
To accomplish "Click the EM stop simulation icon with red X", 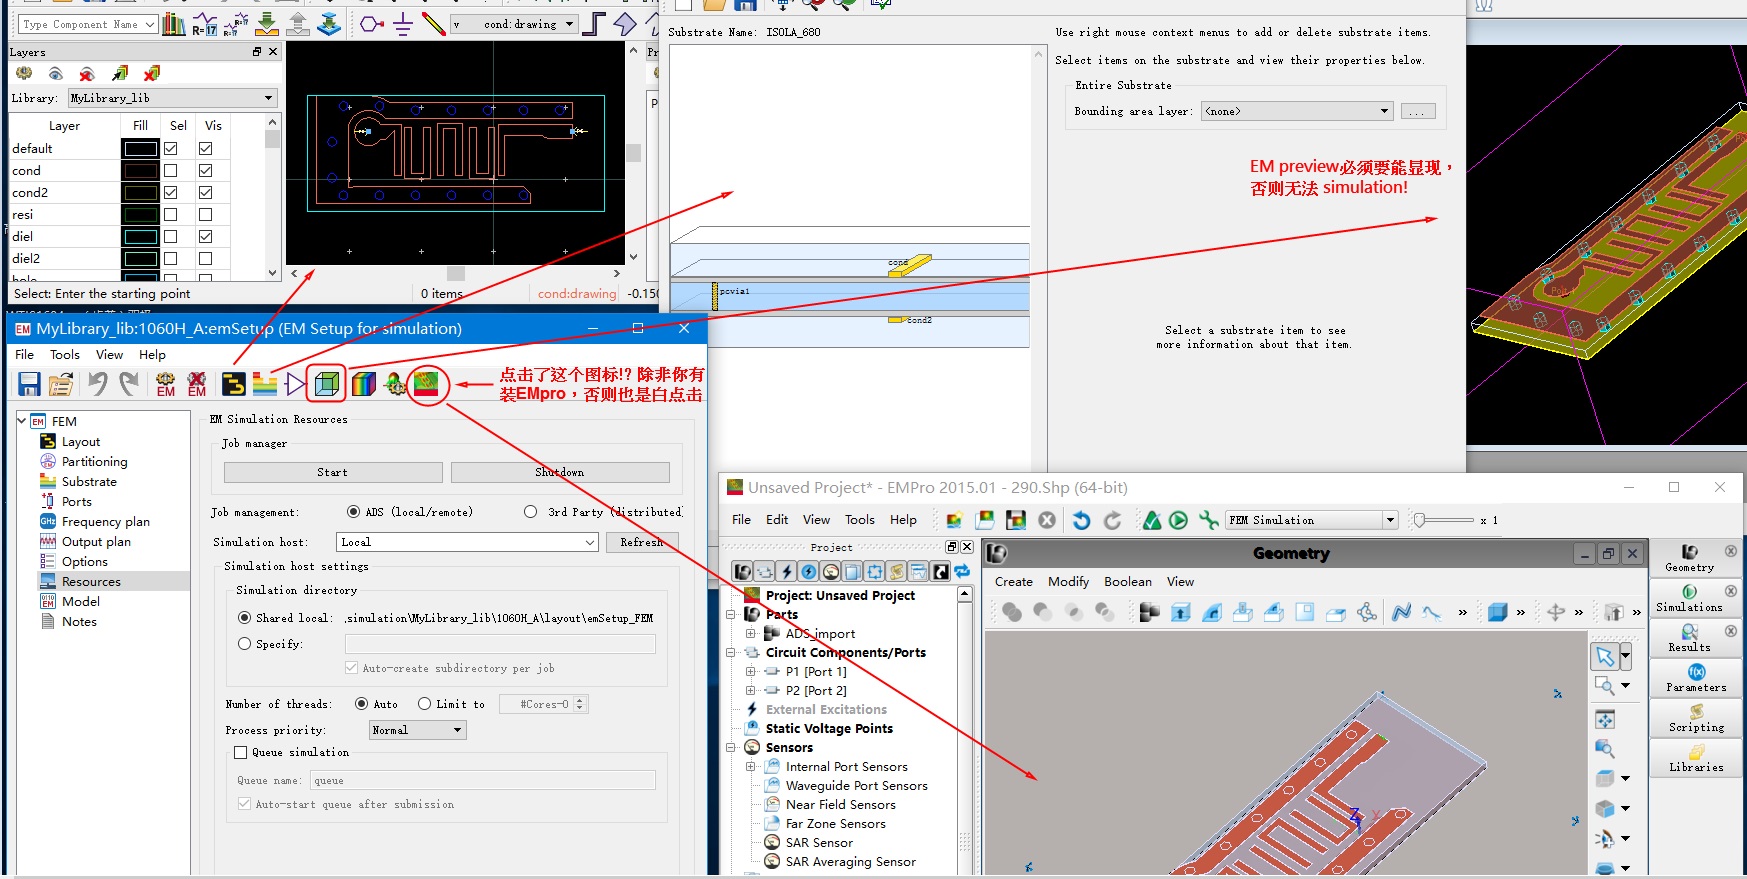I will click(x=197, y=384).
